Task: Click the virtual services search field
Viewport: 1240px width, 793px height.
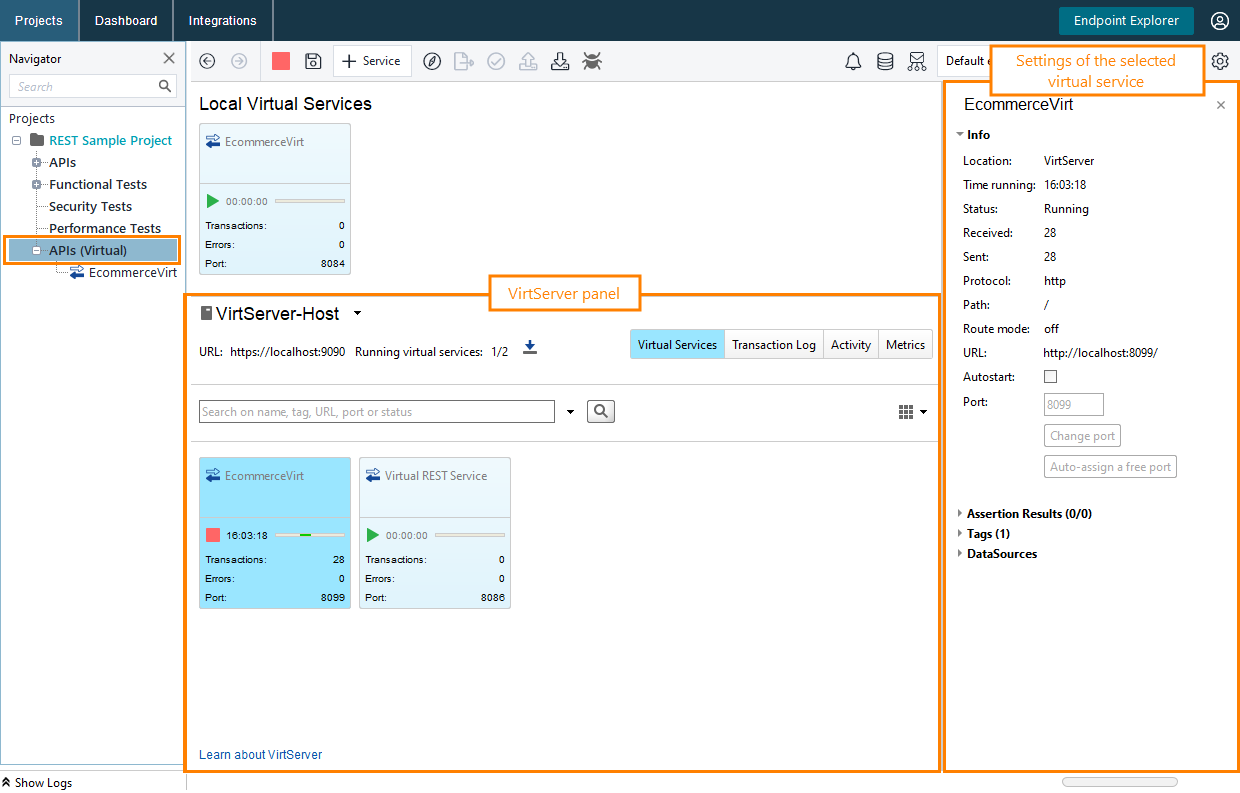Action: (376, 412)
